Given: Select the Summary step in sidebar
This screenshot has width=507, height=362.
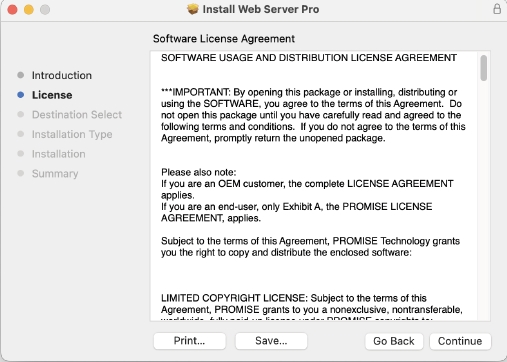Looking at the screenshot, I should [55, 174].
